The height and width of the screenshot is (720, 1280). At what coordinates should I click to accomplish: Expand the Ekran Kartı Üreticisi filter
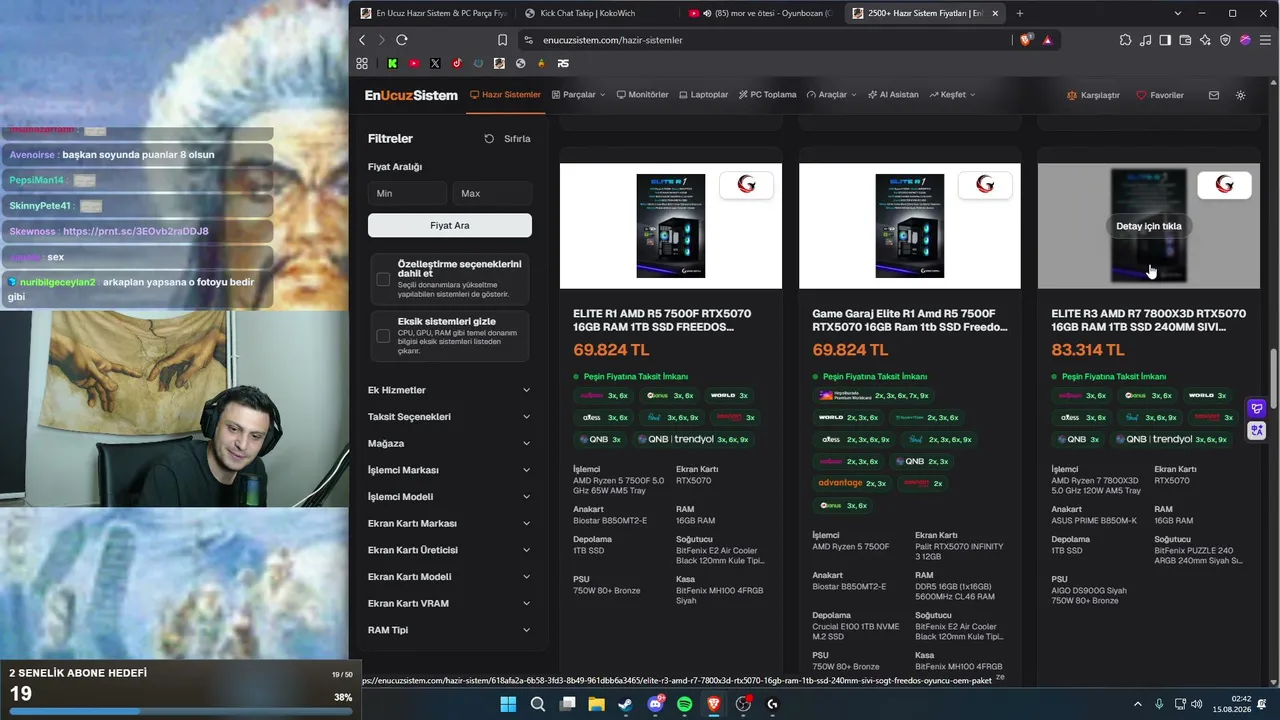449,550
